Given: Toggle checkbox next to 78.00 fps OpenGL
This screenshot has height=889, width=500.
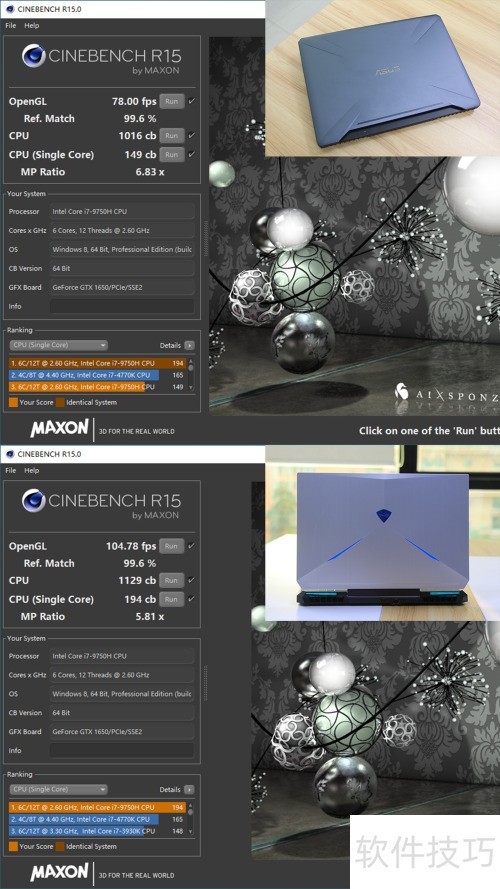Looking at the screenshot, I should (x=192, y=101).
